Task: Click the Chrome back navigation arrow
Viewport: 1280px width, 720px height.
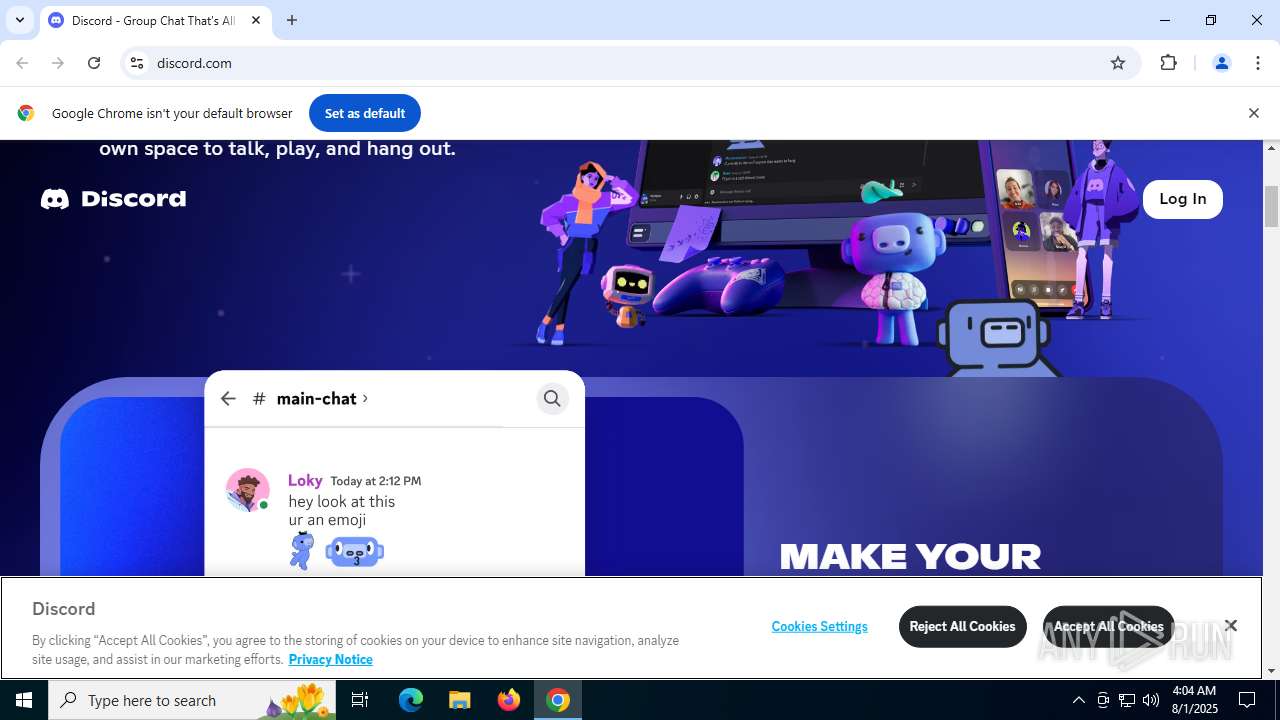Action: (22, 63)
